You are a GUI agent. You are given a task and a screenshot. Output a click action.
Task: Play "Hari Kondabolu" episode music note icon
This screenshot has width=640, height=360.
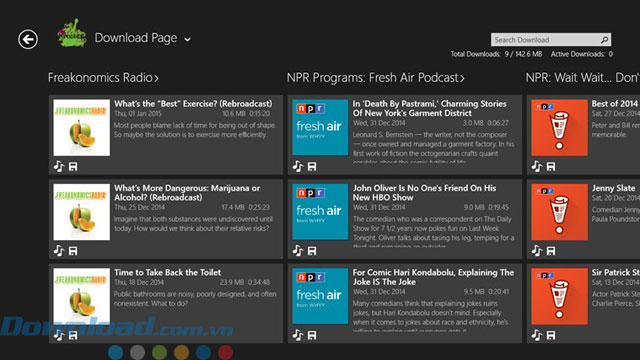[x=298, y=336]
